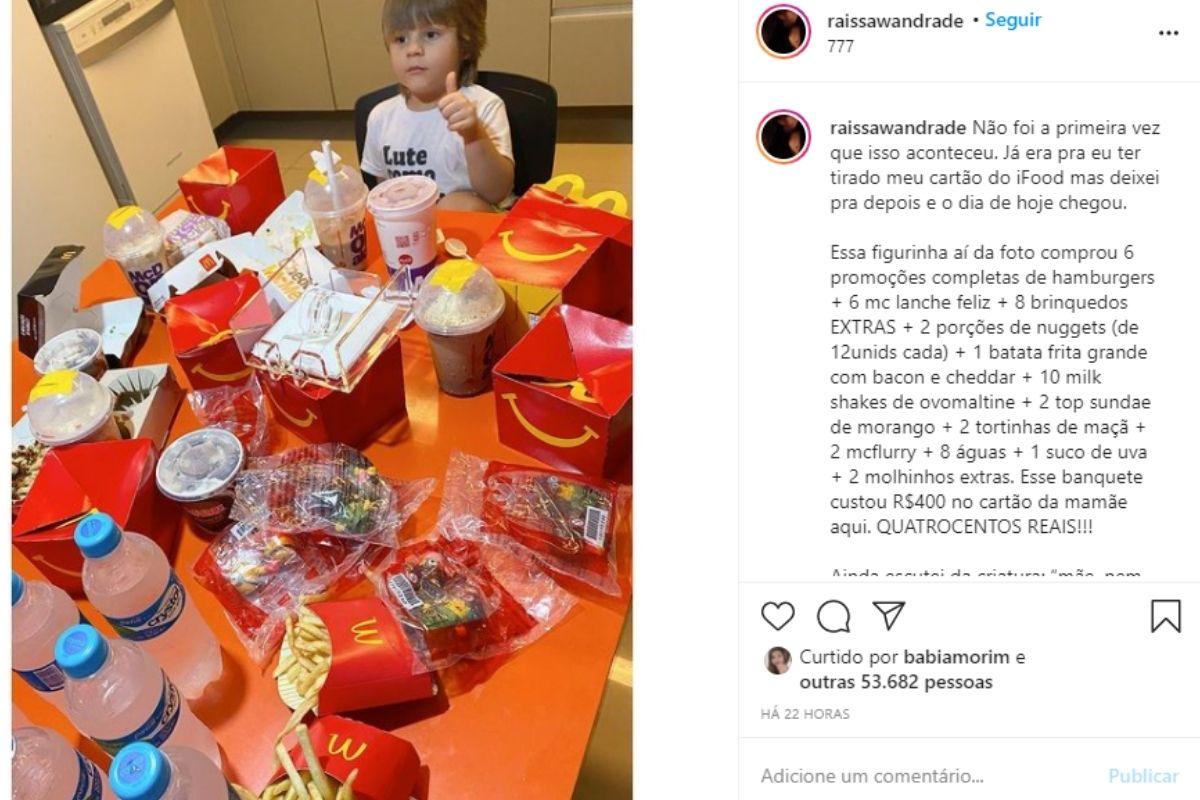This screenshot has height=800, width=1200.
Task: View list of outras 53.682 pessoas
Action: (x=896, y=682)
